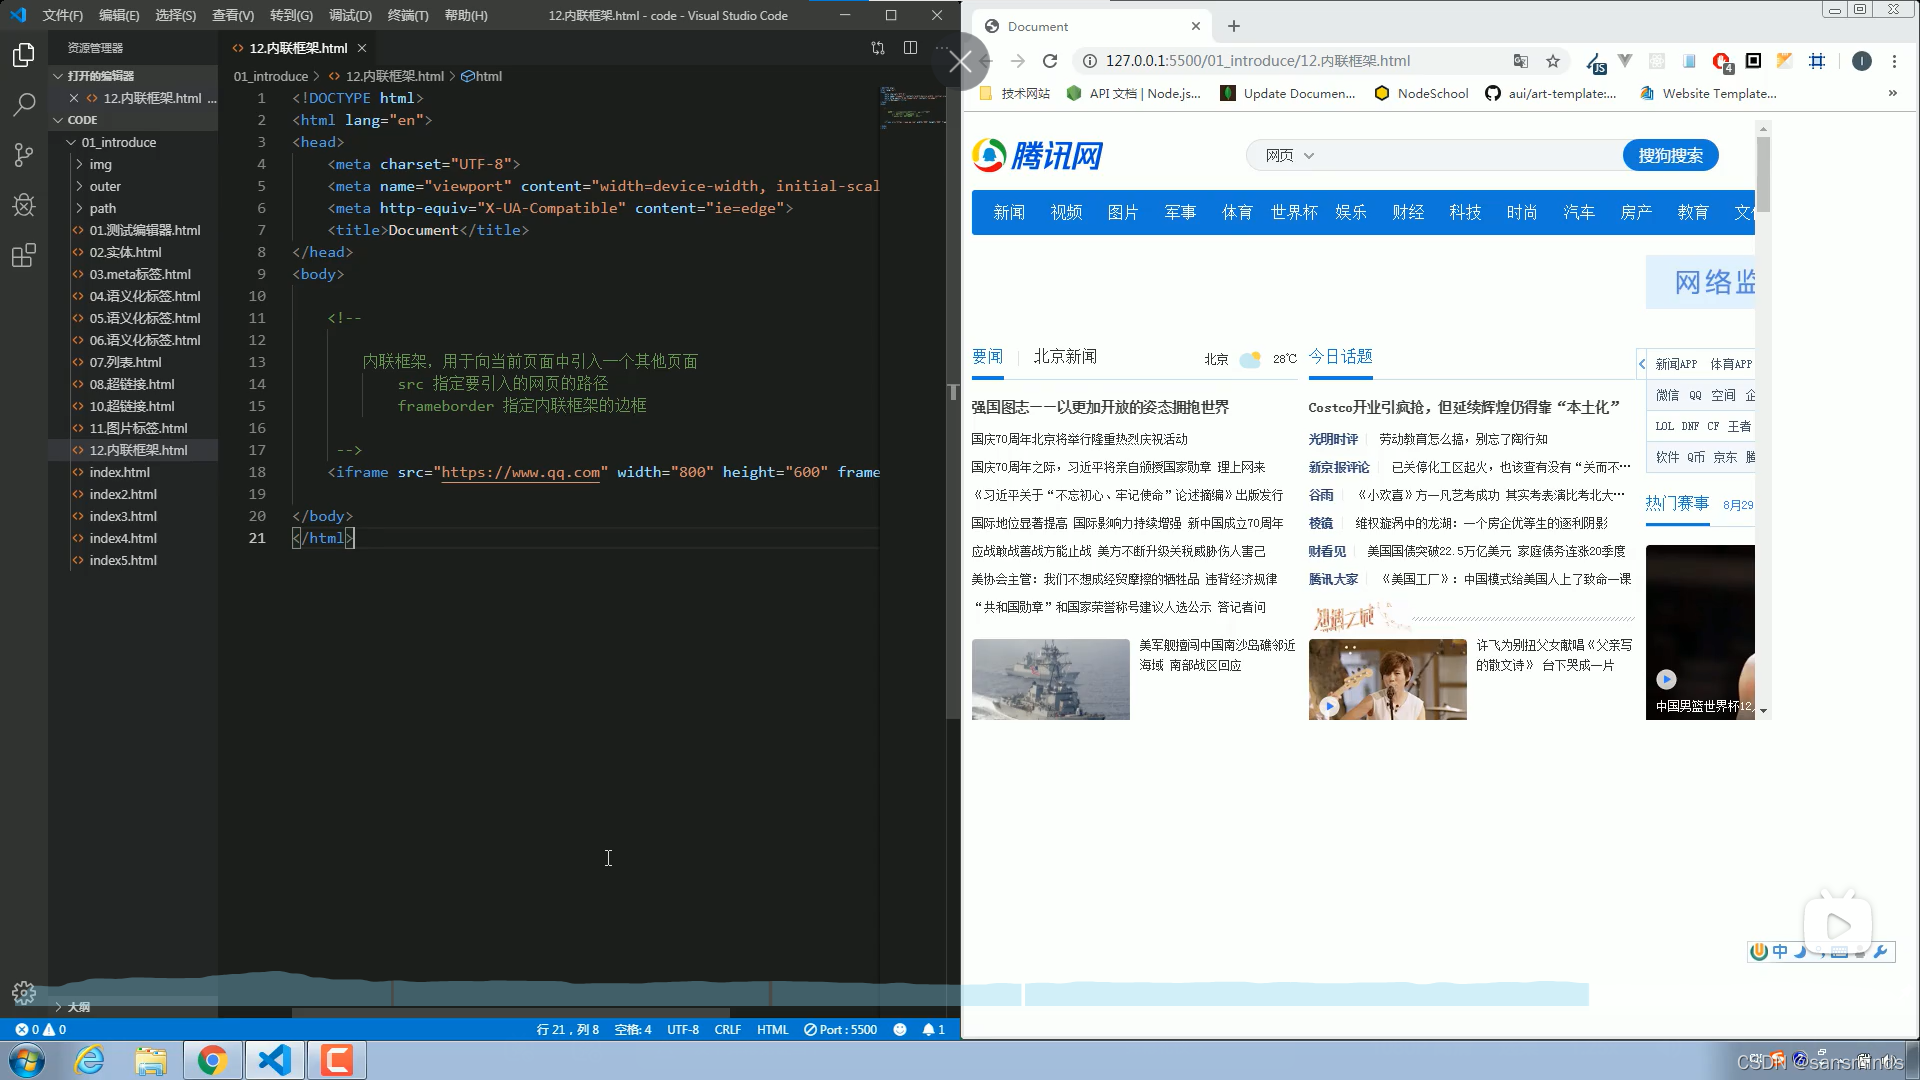The image size is (1920, 1080).
Task: Play the singer video thumbnail
Action: pos(1387,679)
